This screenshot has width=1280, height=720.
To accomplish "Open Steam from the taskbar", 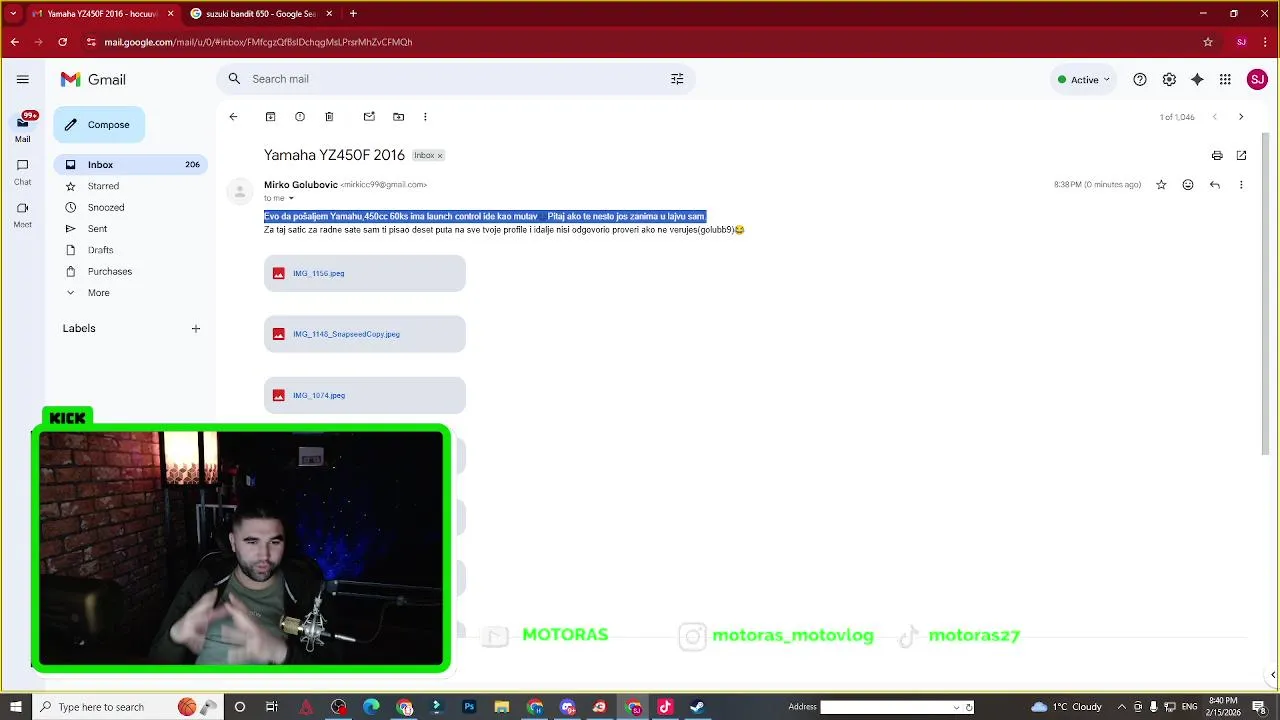I will pos(697,707).
